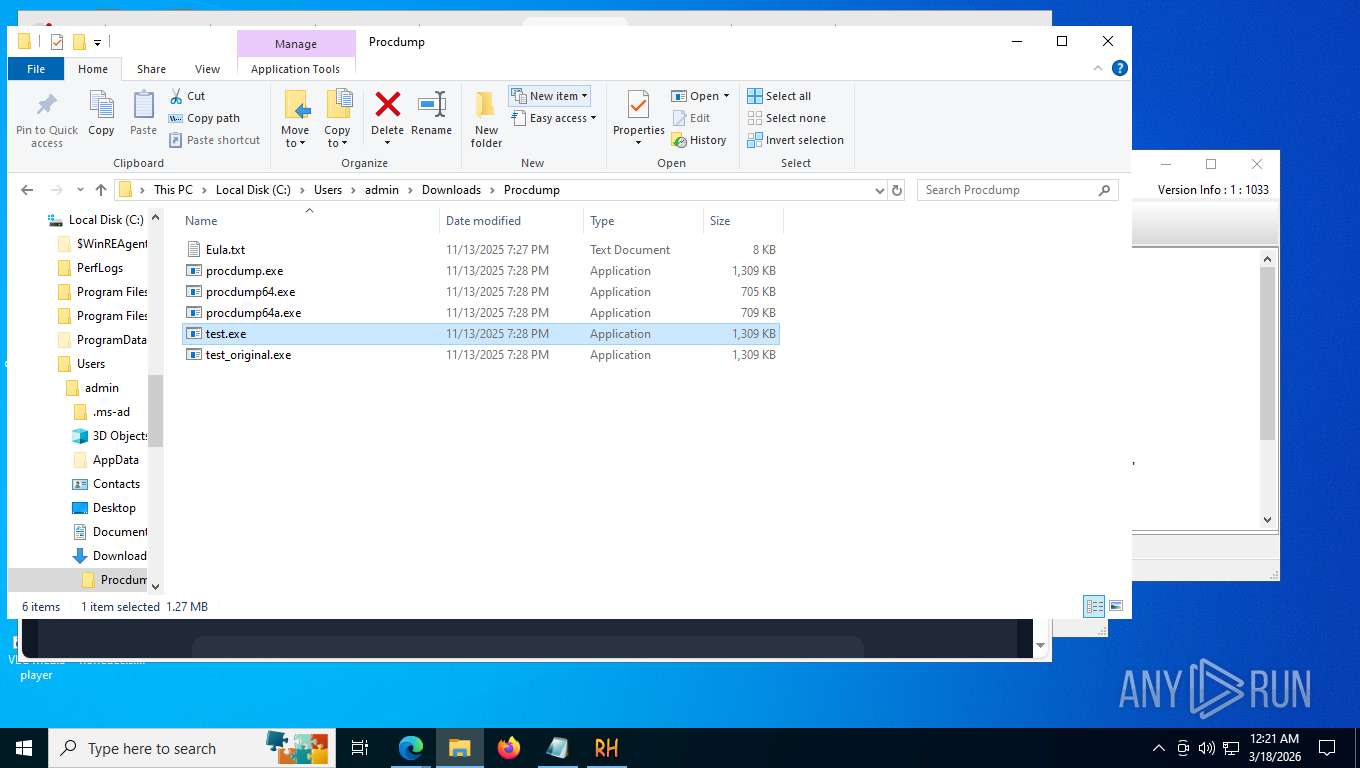1360x768 pixels.
Task: Select test_original.exe in file list
Action: pyautogui.click(x=481, y=355)
